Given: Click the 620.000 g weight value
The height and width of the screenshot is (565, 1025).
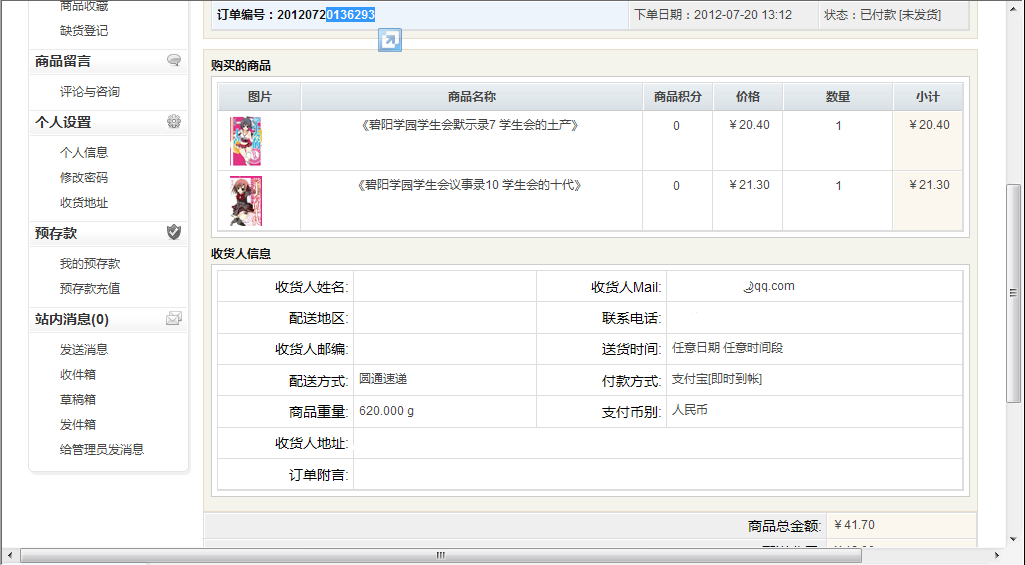Looking at the screenshot, I should click(386, 411).
